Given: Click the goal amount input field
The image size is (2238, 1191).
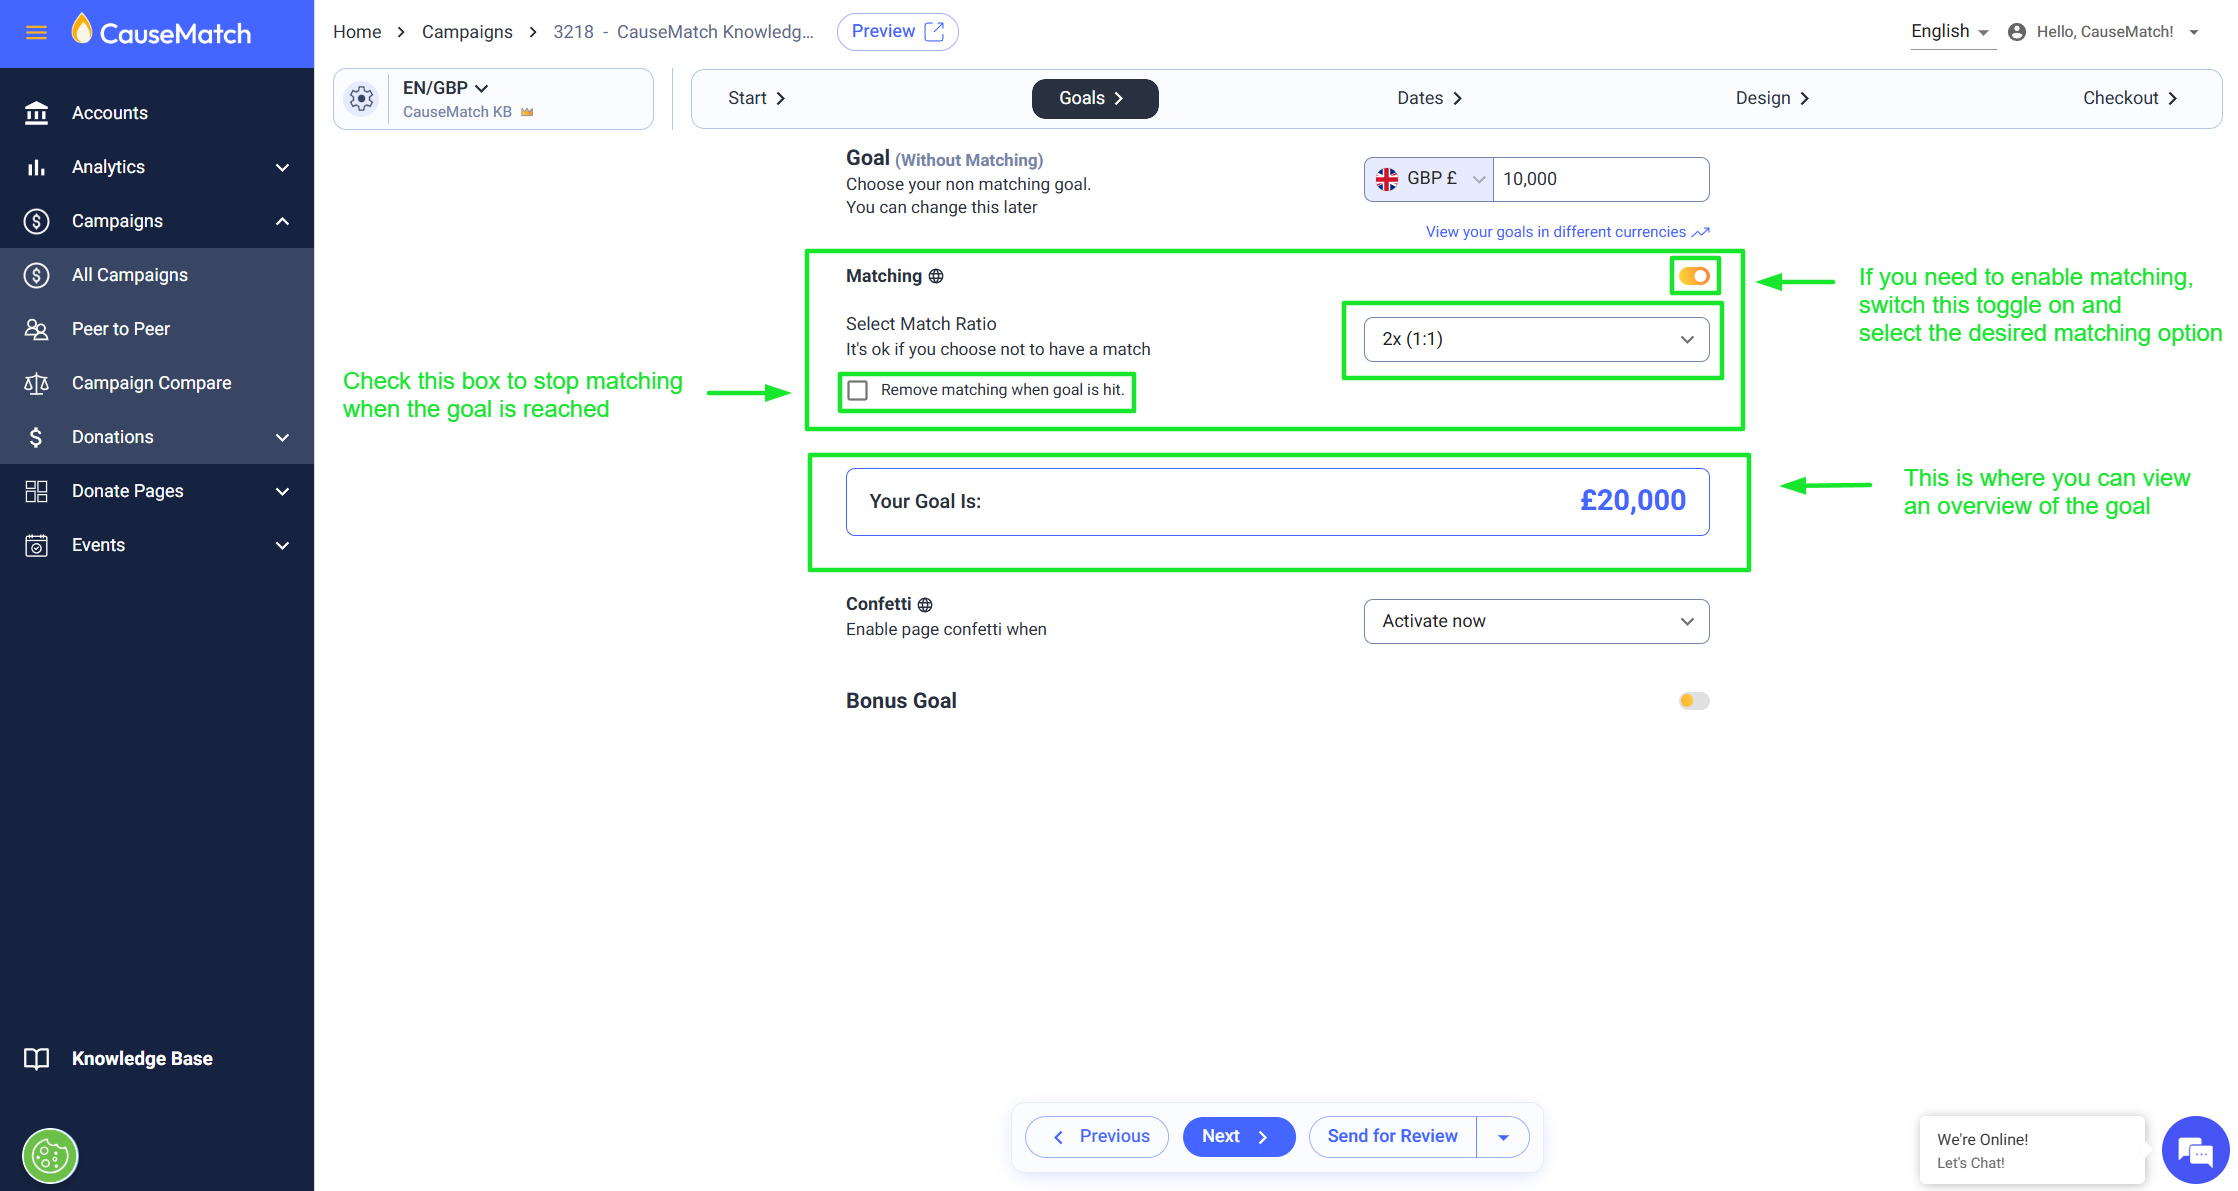Looking at the screenshot, I should [1600, 179].
